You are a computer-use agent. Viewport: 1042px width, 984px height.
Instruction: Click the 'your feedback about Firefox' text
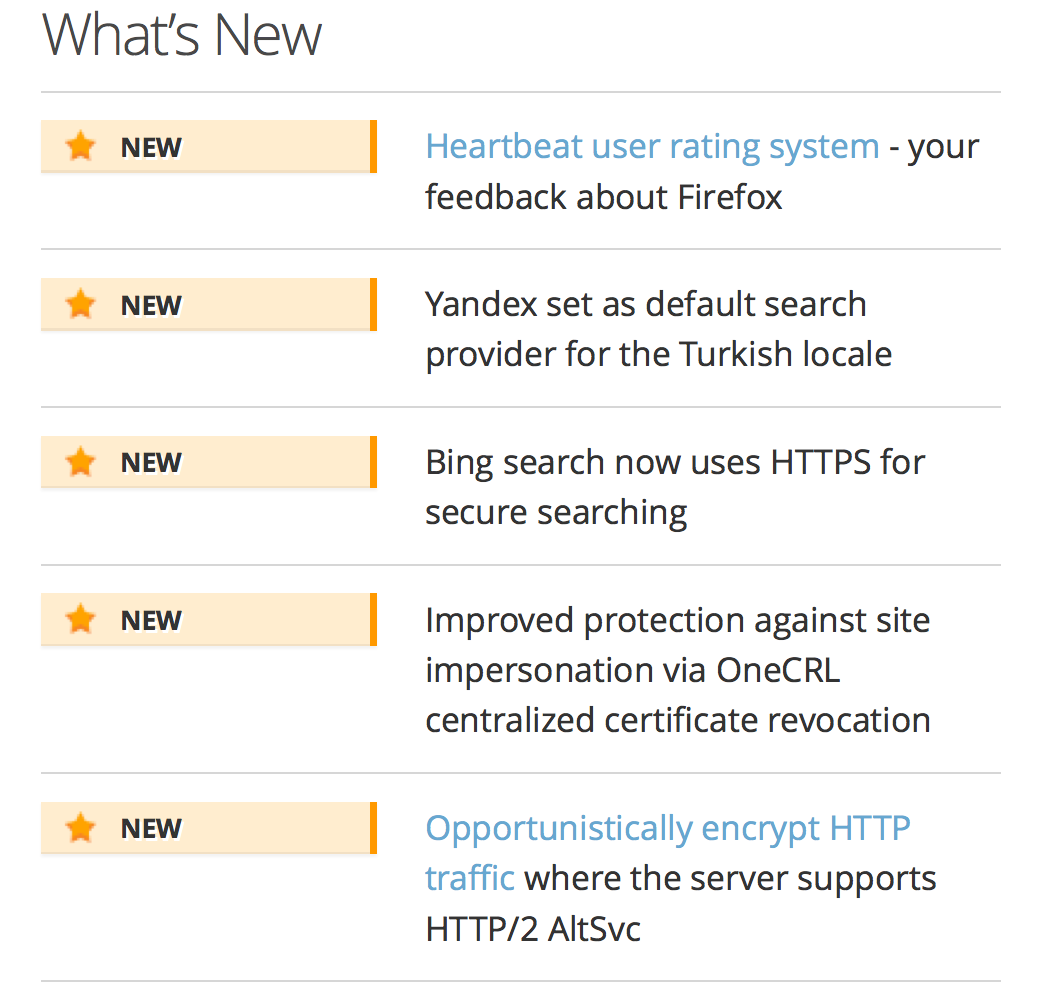tap(603, 197)
